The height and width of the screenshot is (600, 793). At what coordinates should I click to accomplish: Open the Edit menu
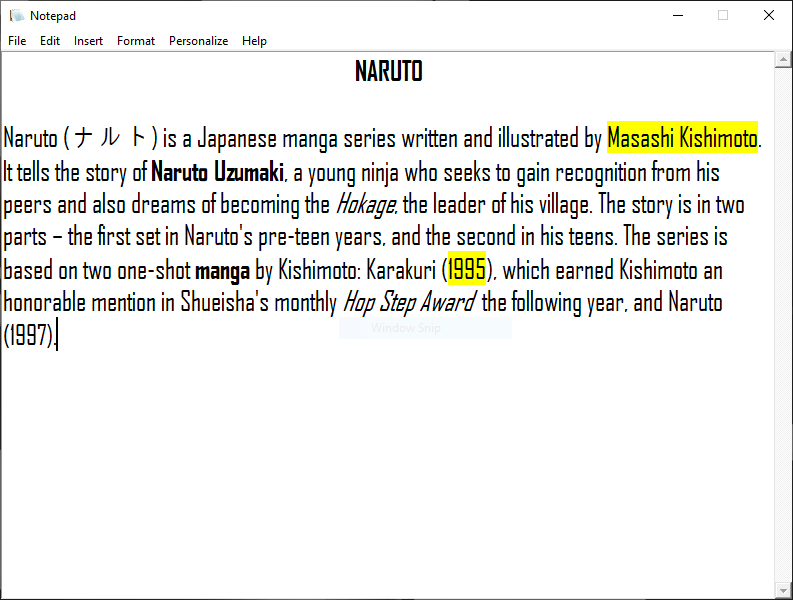pyautogui.click(x=50, y=41)
